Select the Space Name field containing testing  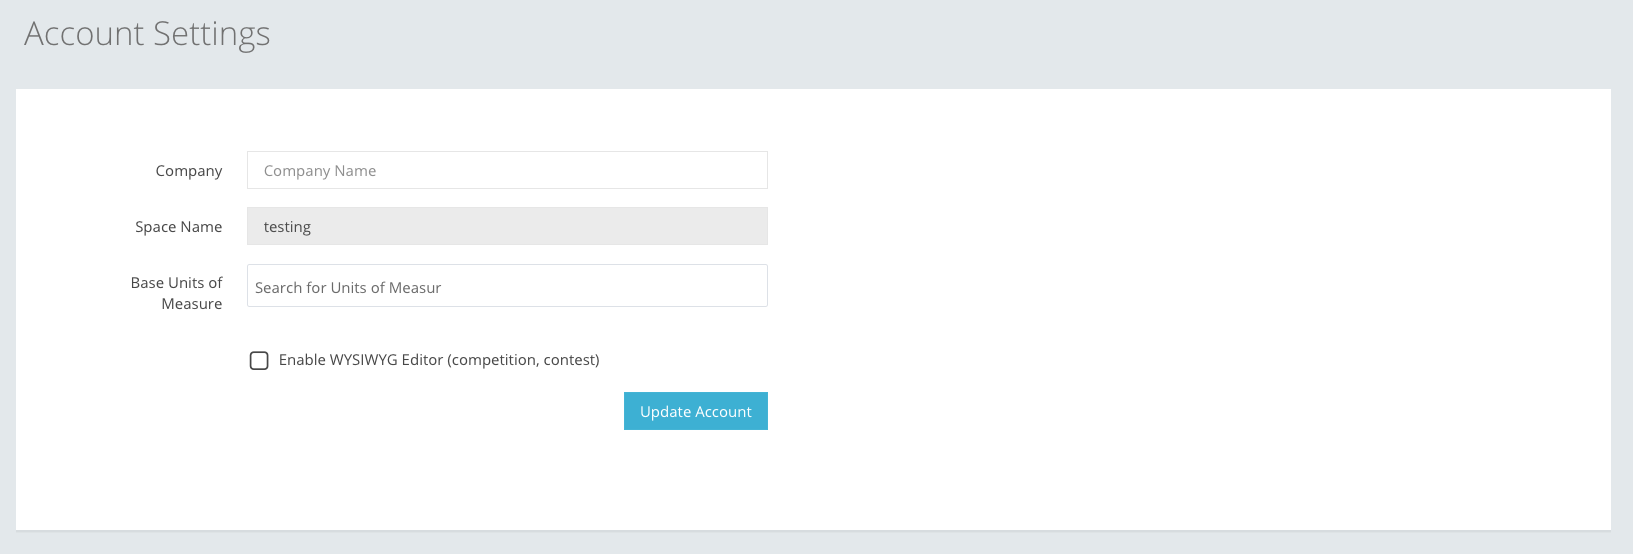pyautogui.click(x=507, y=226)
